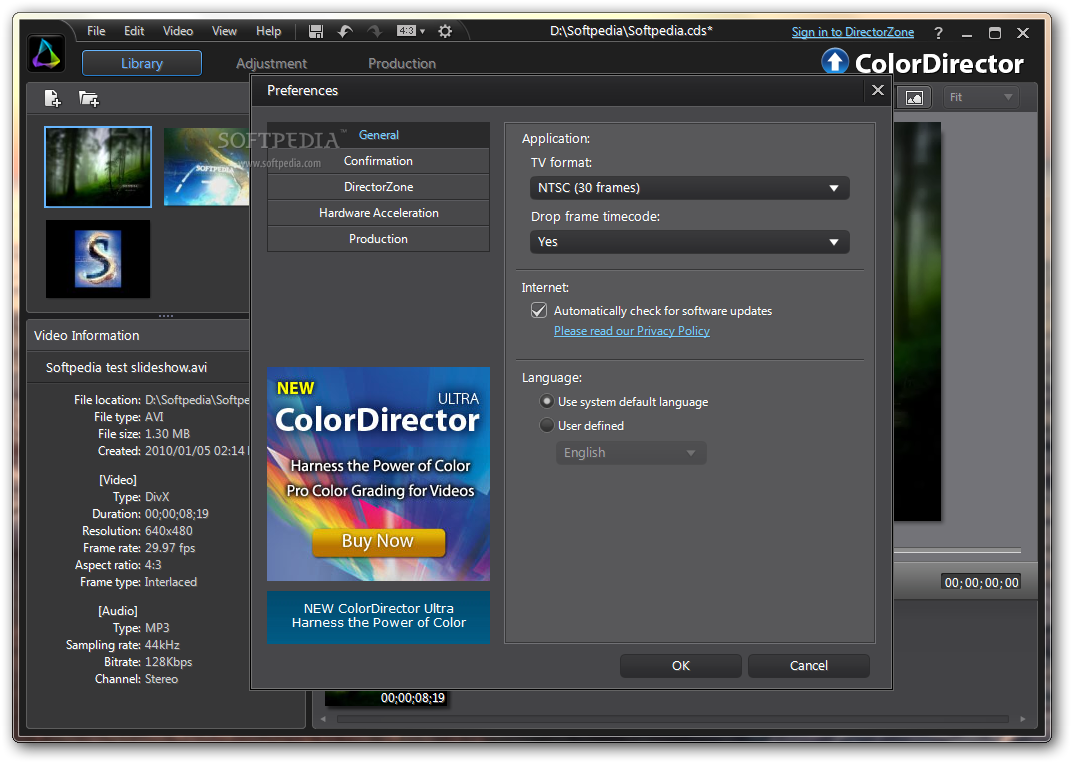
Task: Click the Video Information panel header
Action: click(139, 336)
